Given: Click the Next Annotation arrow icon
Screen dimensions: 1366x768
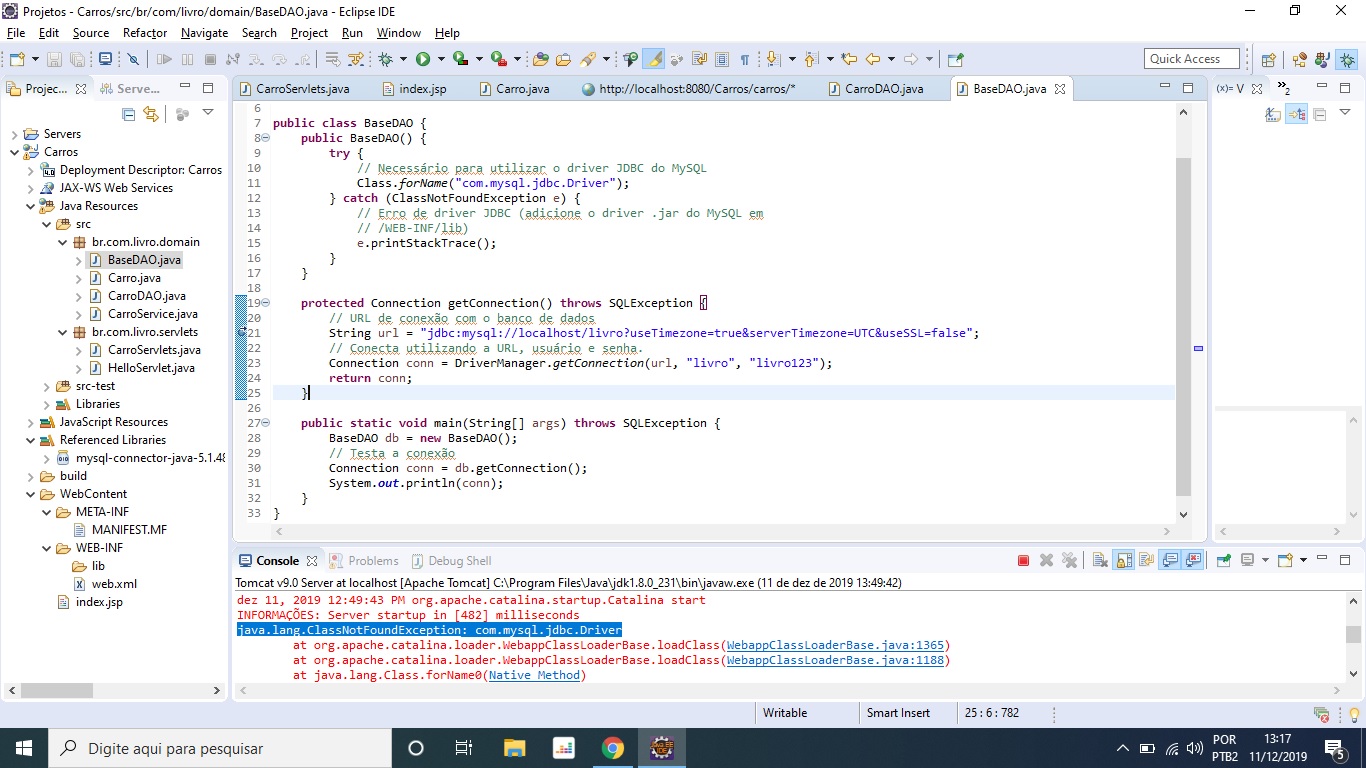Looking at the screenshot, I should [772, 59].
